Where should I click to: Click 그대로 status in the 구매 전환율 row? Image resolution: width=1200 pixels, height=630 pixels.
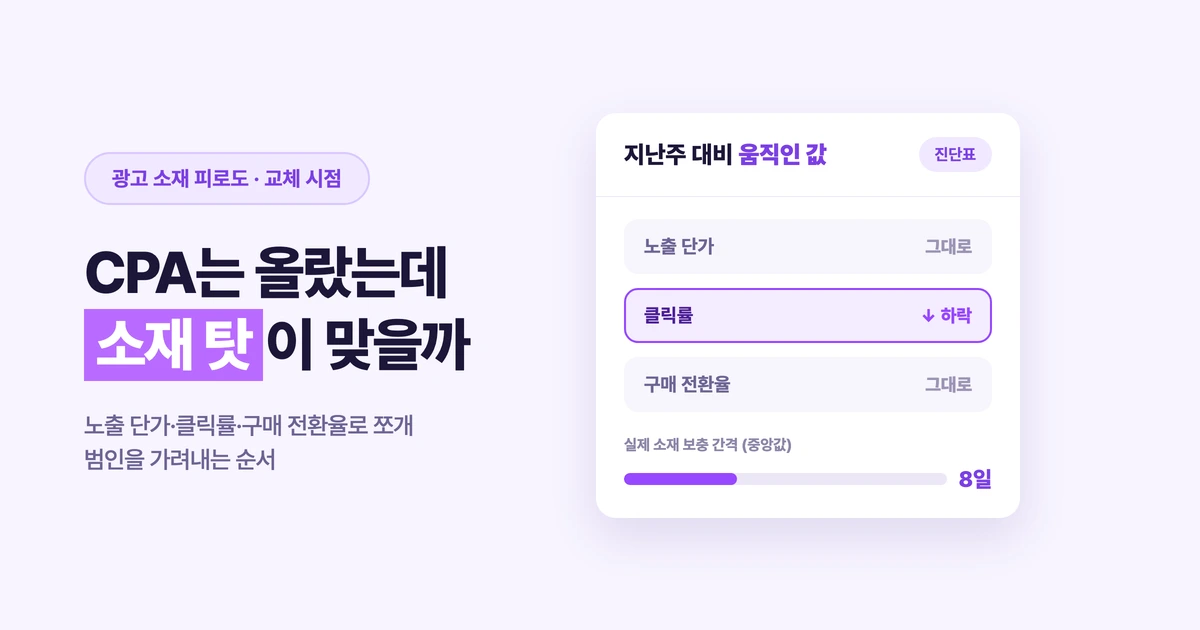coord(948,384)
